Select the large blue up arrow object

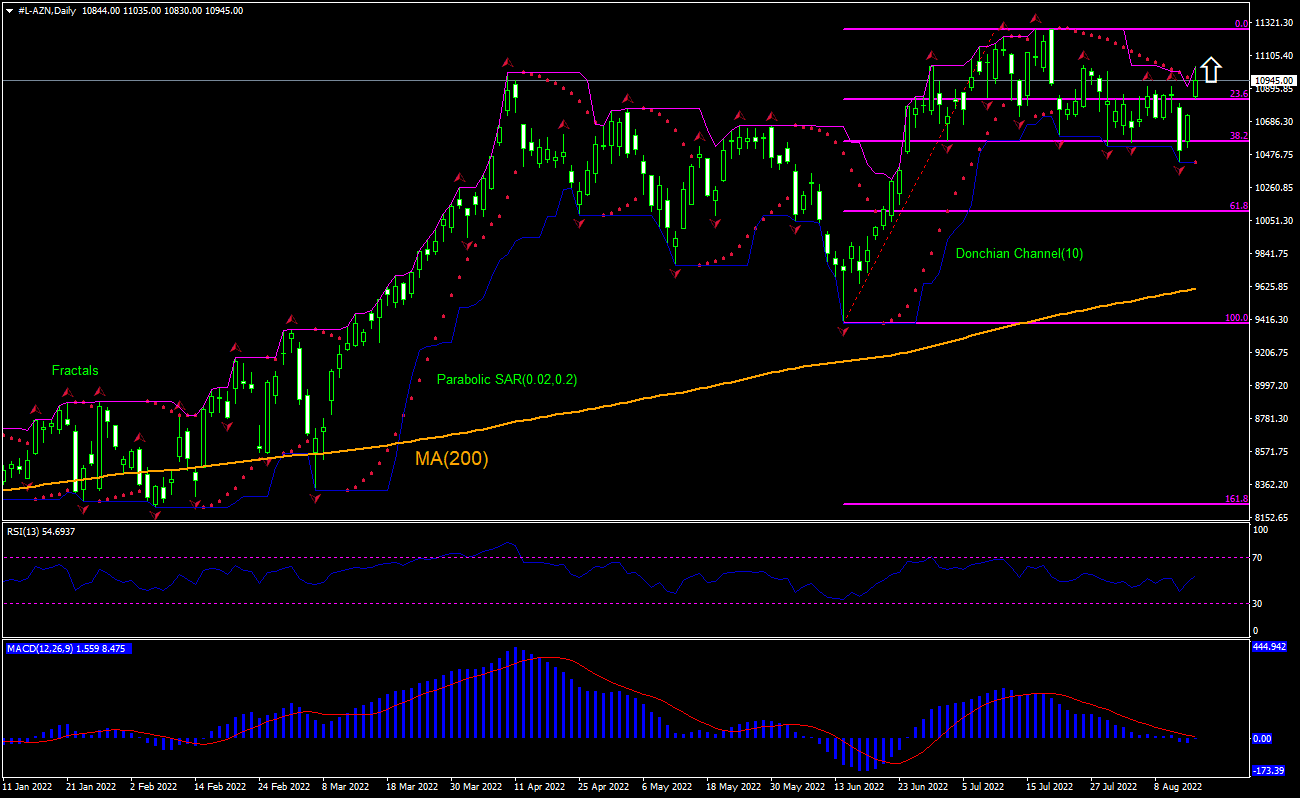tap(1212, 68)
